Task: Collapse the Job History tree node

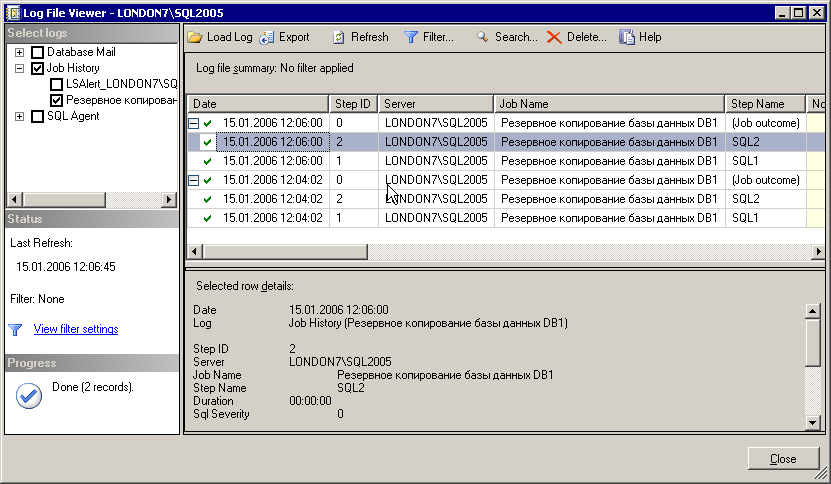Action: (x=20, y=68)
